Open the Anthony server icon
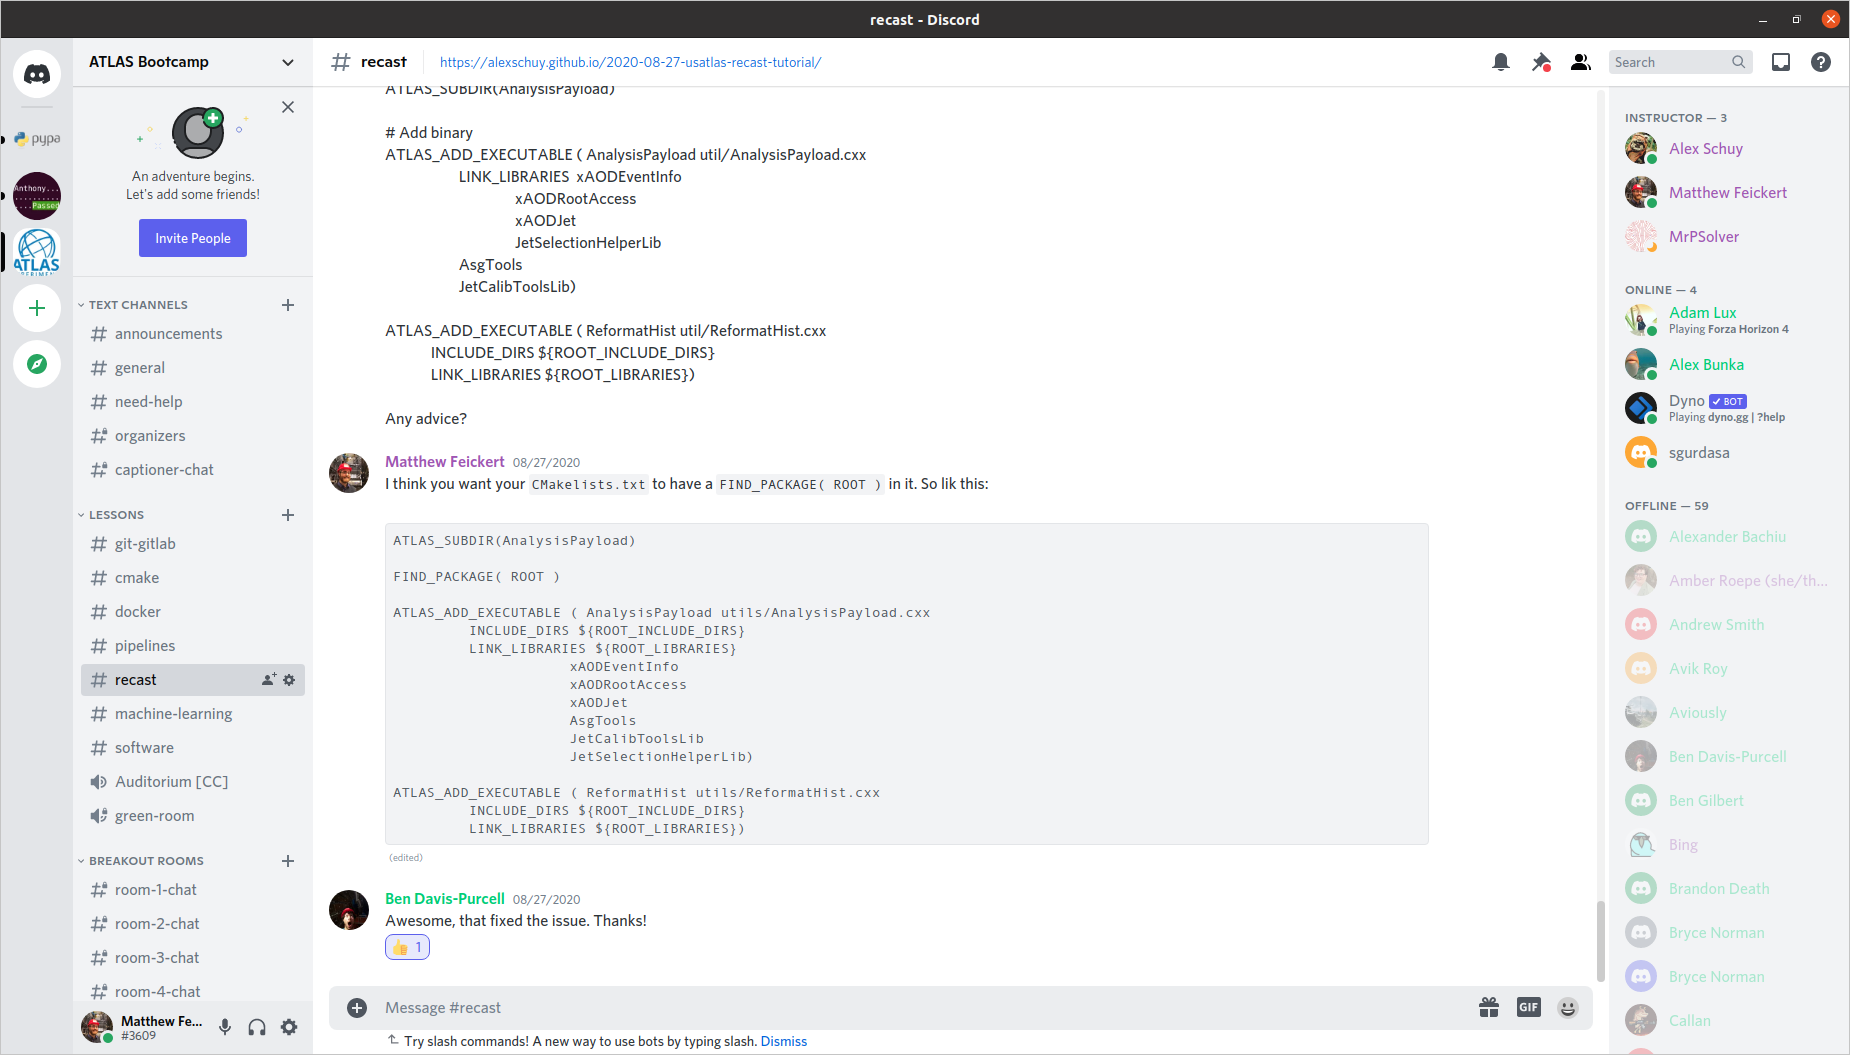 point(37,196)
